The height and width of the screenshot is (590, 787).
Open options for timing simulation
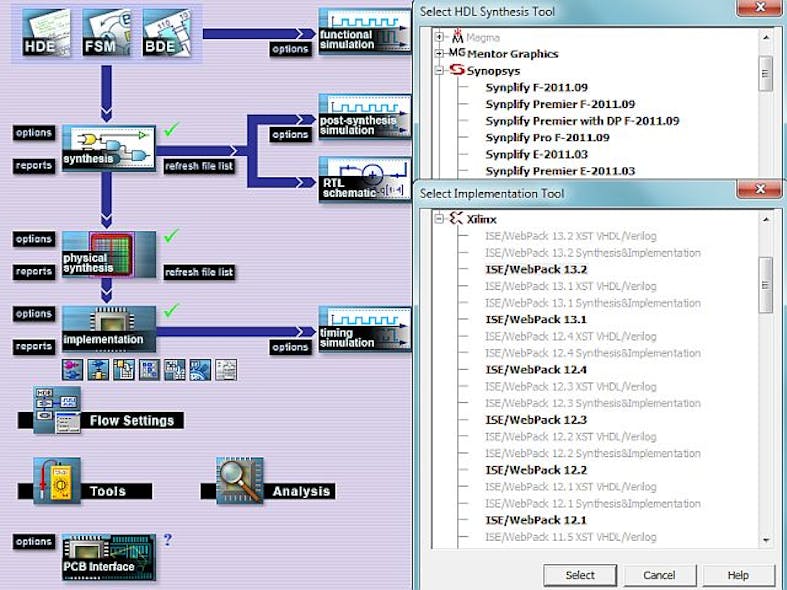click(x=290, y=347)
